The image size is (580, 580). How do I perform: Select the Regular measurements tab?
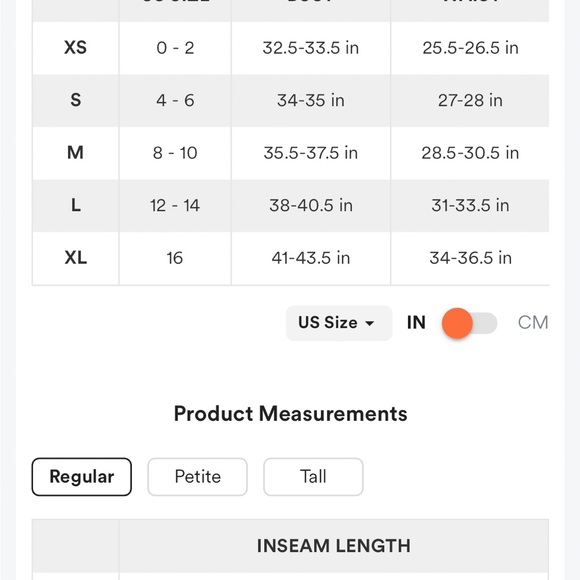coord(82,477)
